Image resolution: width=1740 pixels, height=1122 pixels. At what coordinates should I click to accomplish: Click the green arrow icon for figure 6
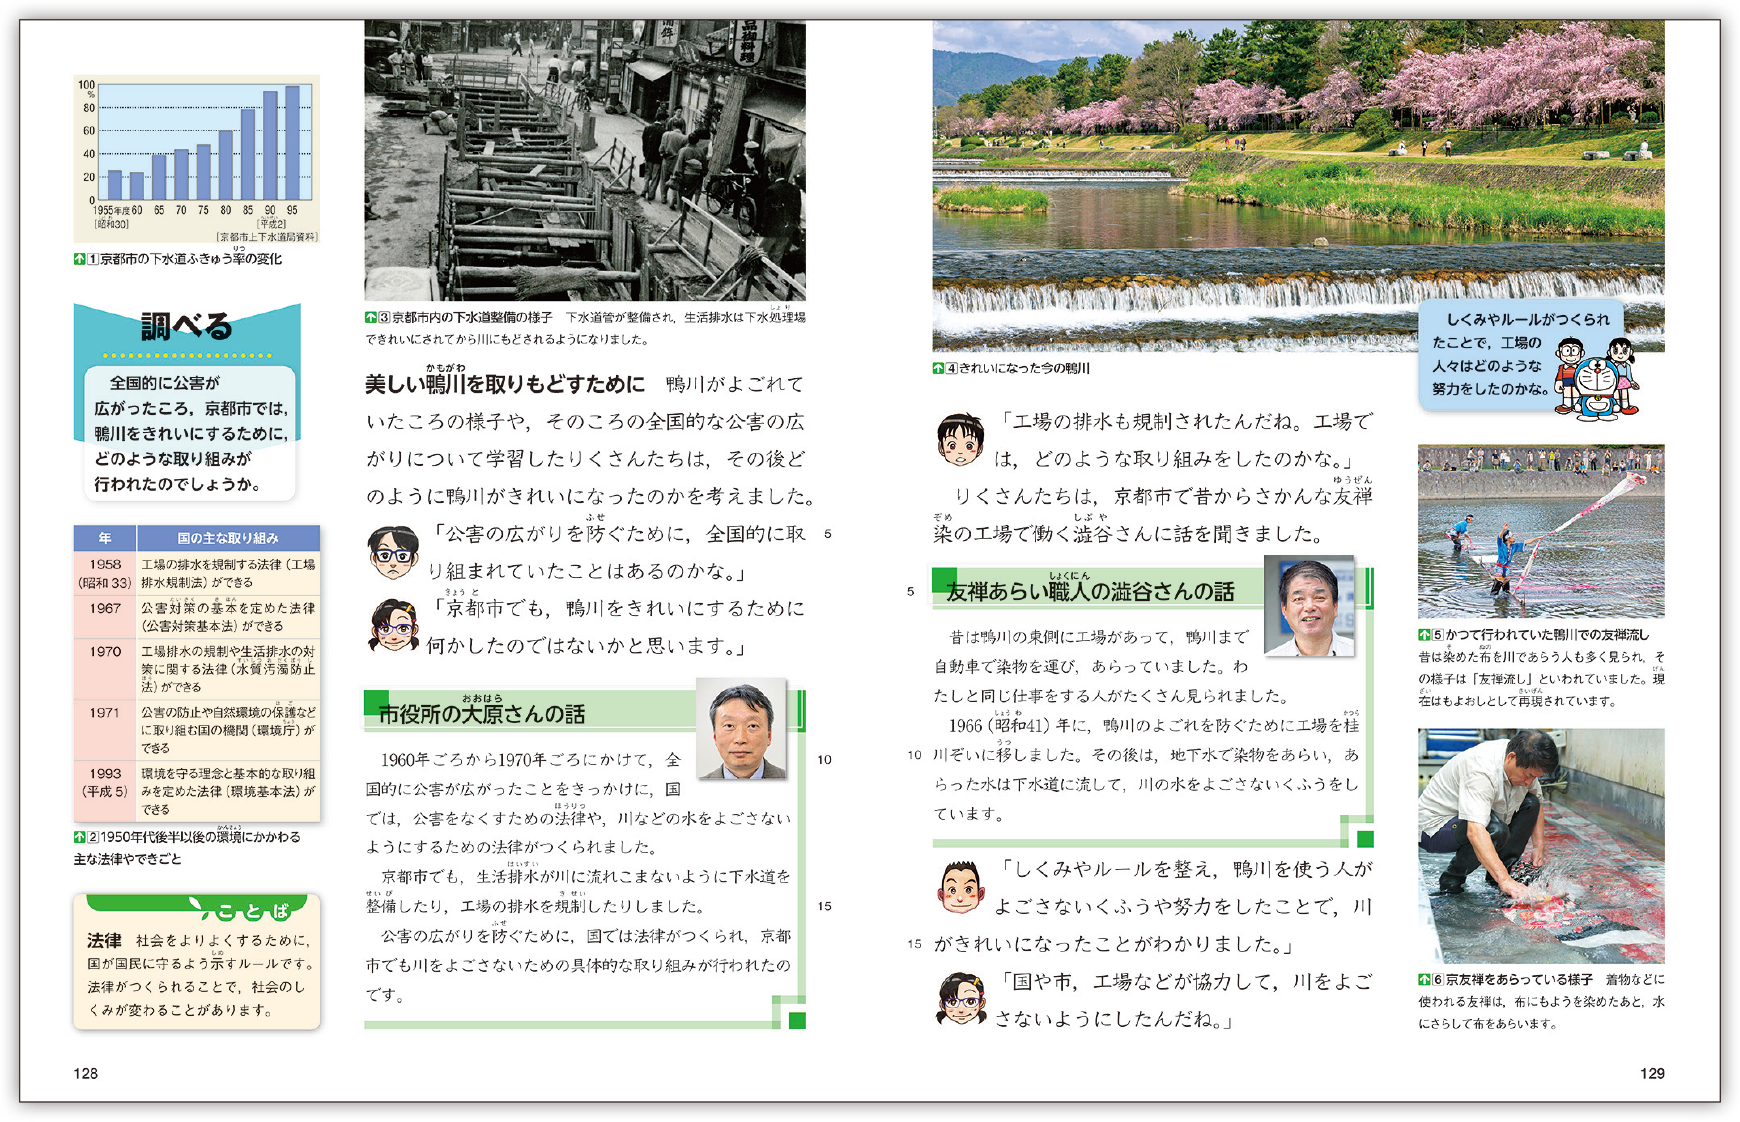click(1424, 980)
